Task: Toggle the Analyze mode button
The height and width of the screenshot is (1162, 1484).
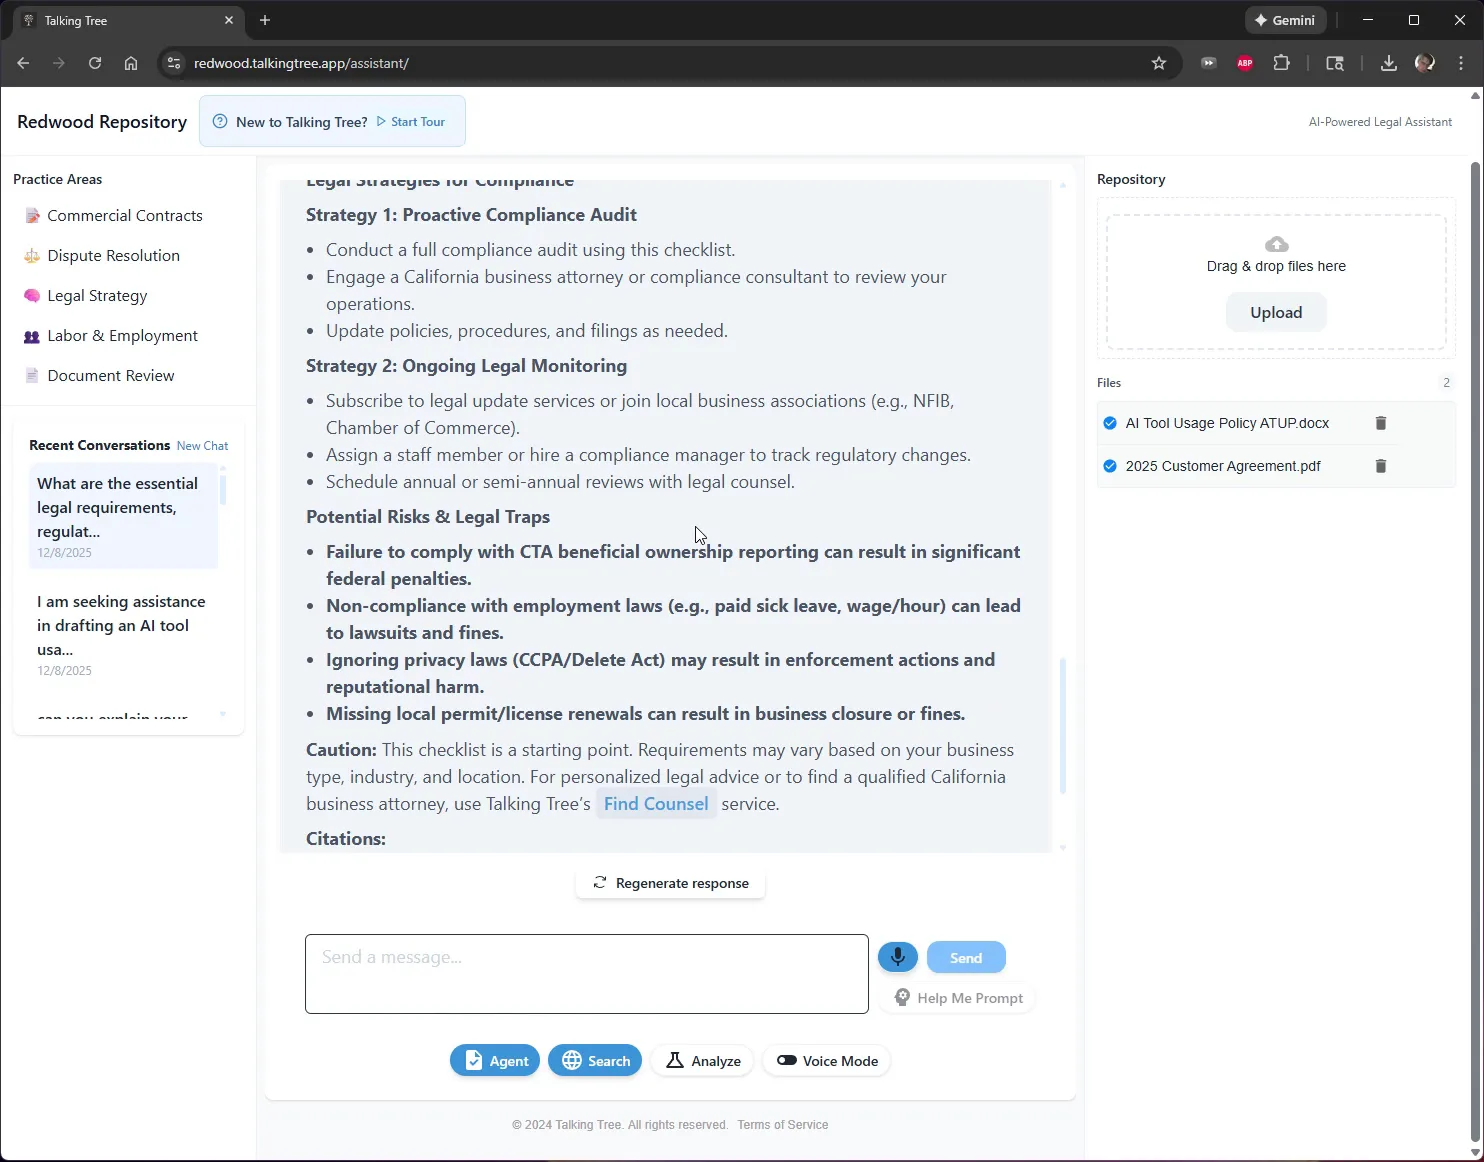Action: pyautogui.click(x=702, y=1061)
